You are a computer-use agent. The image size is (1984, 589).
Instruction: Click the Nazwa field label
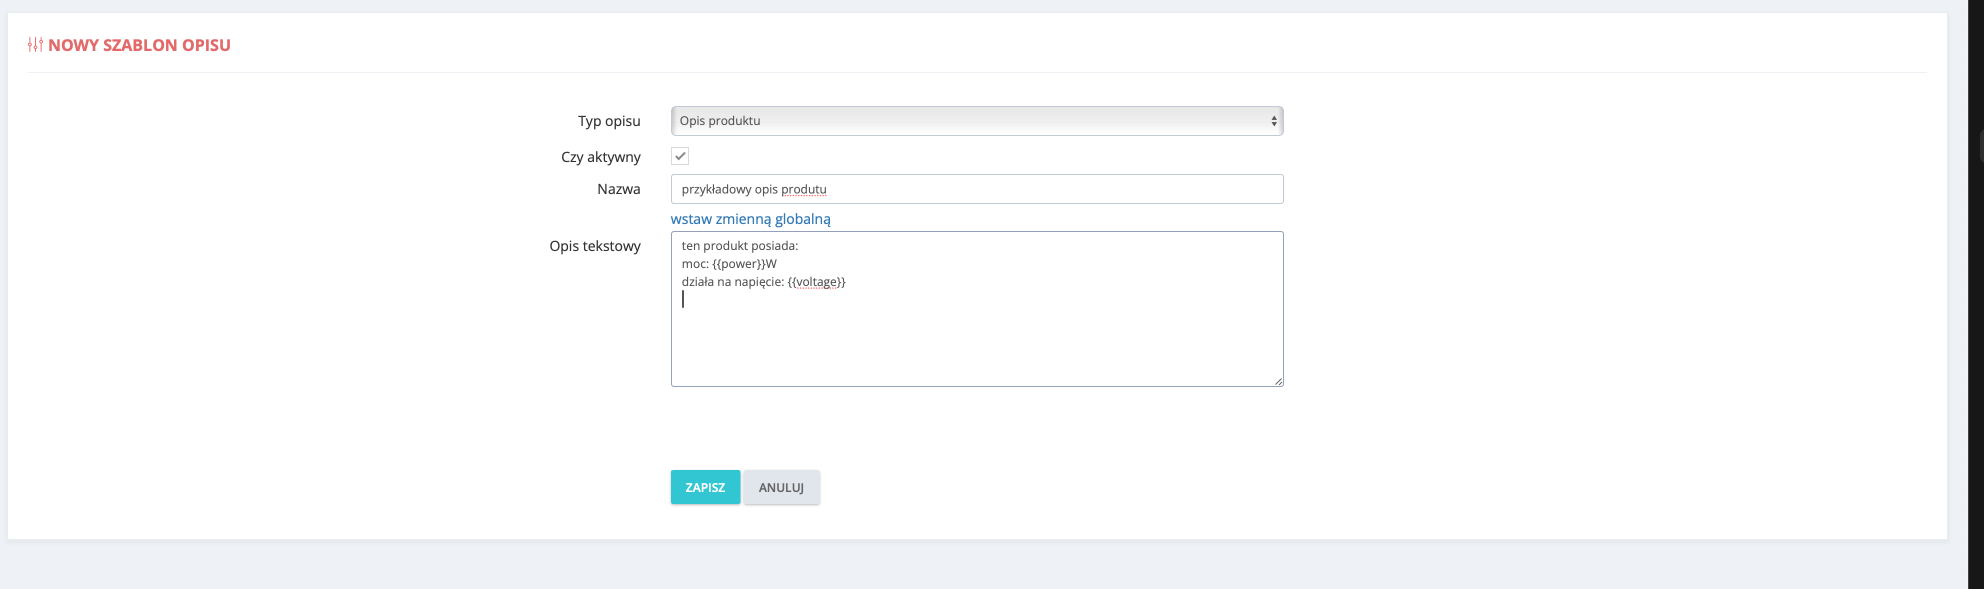tap(619, 189)
